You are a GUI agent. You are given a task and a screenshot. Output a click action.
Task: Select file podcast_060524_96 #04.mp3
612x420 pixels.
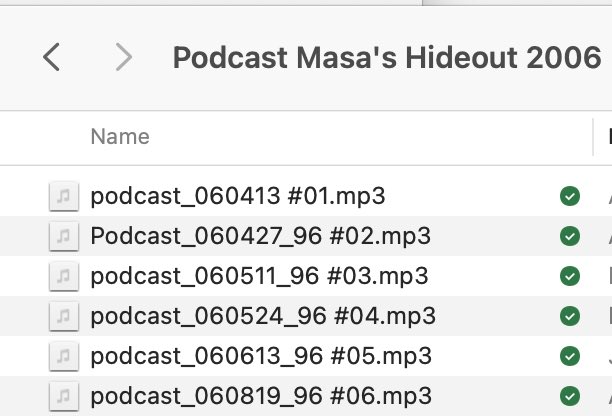click(x=263, y=316)
